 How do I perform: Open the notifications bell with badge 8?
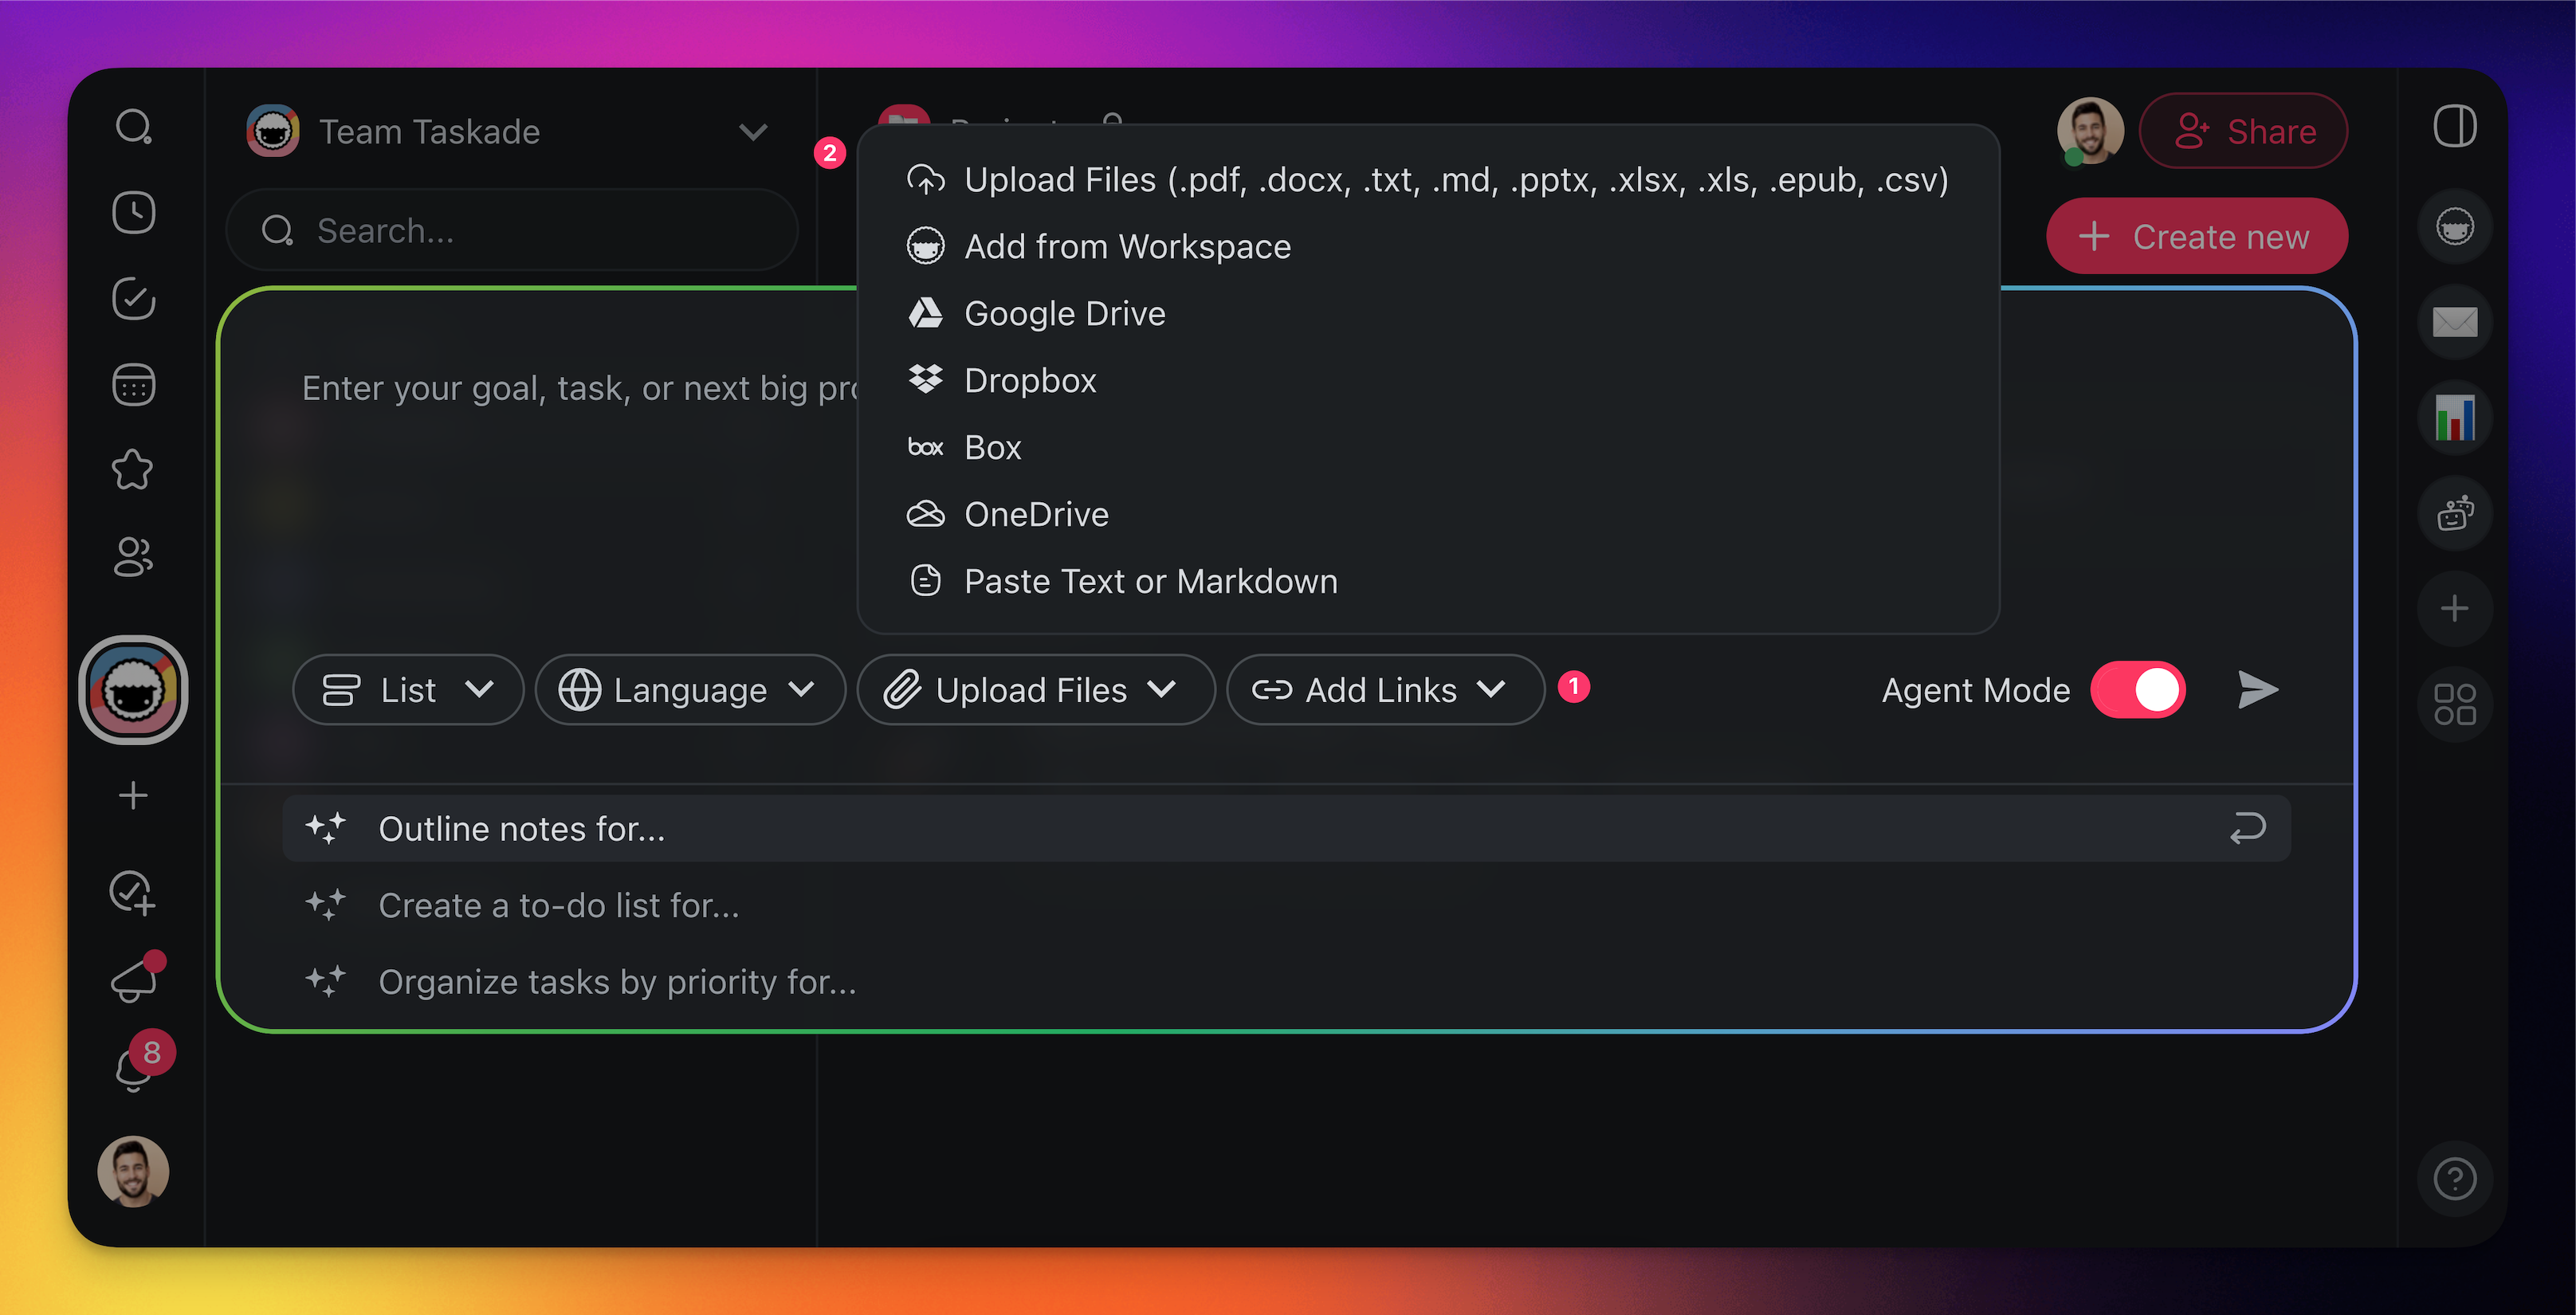click(135, 1066)
